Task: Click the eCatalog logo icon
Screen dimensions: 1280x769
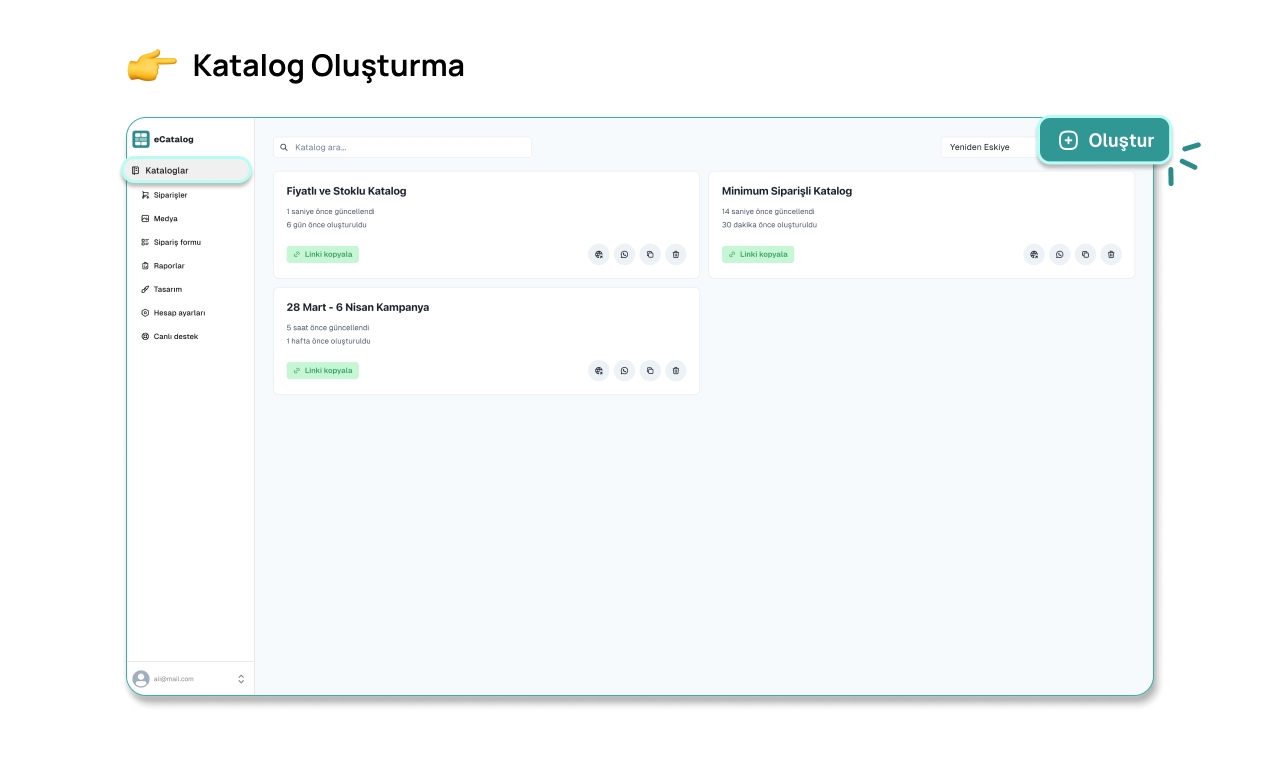Action: (141, 139)
